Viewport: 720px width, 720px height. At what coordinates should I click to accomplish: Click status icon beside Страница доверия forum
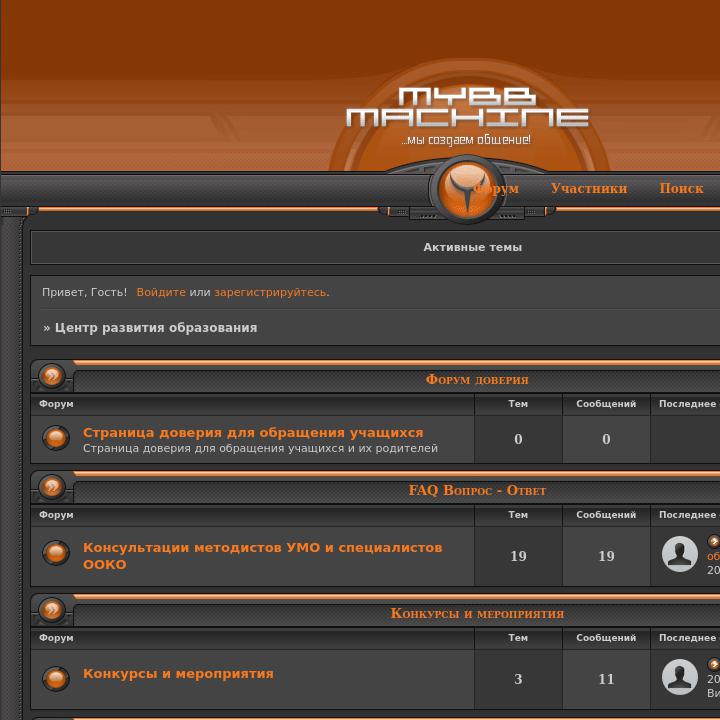(56, 438)
